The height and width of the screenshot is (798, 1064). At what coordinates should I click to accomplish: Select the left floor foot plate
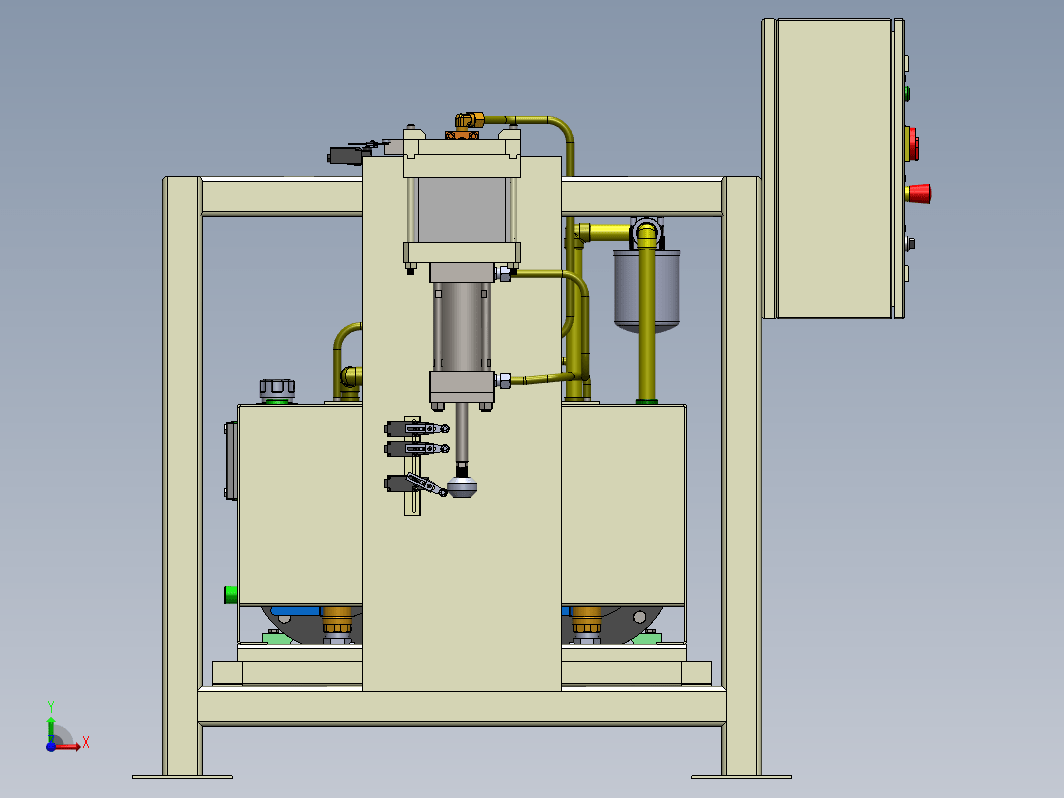pos(183,777)
